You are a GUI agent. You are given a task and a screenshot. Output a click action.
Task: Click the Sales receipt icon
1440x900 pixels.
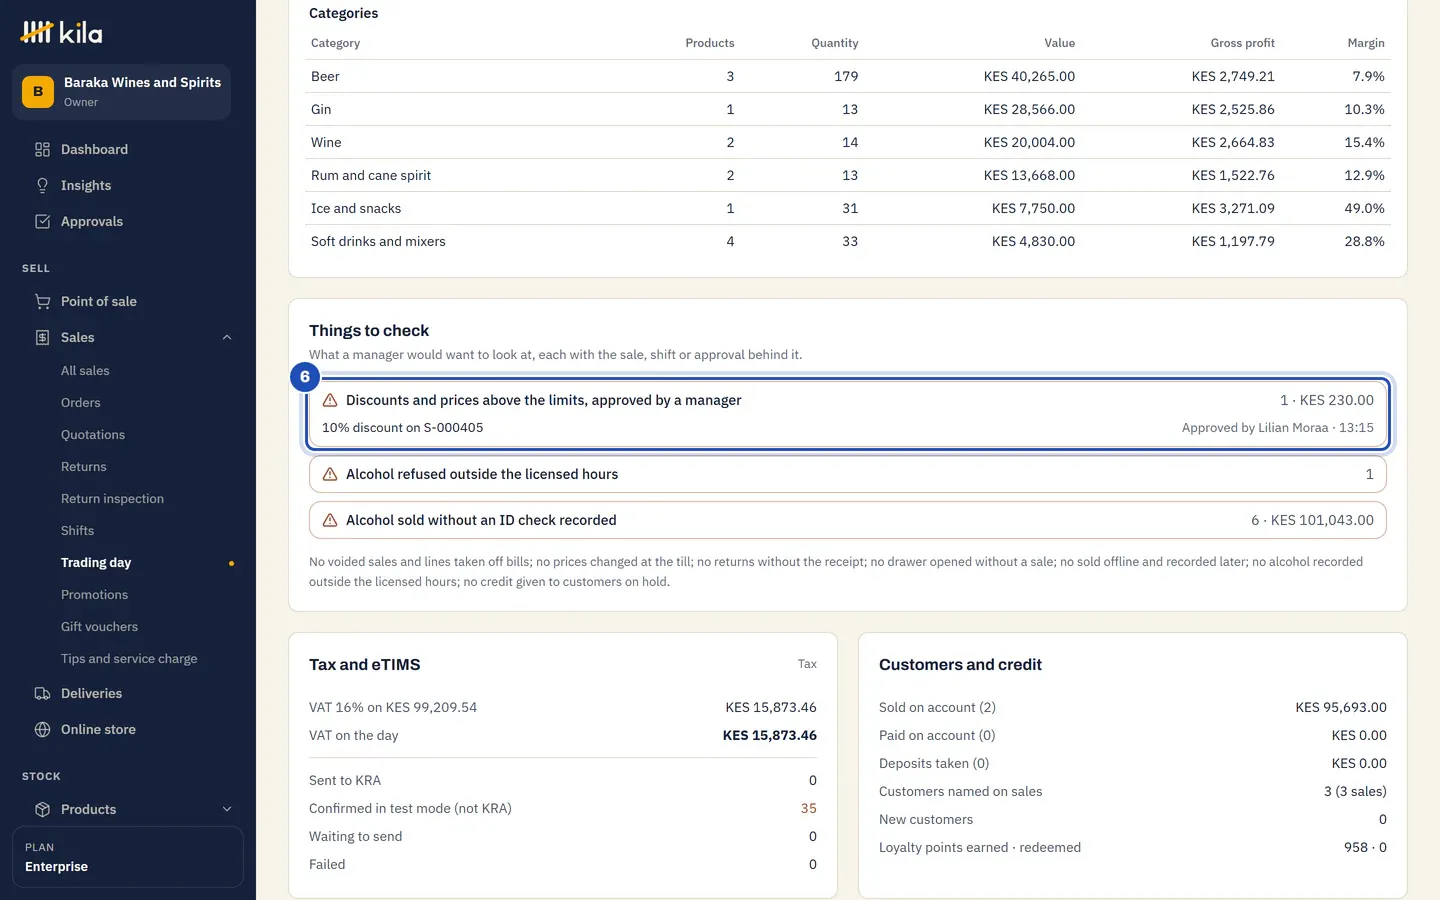(42, 337)
